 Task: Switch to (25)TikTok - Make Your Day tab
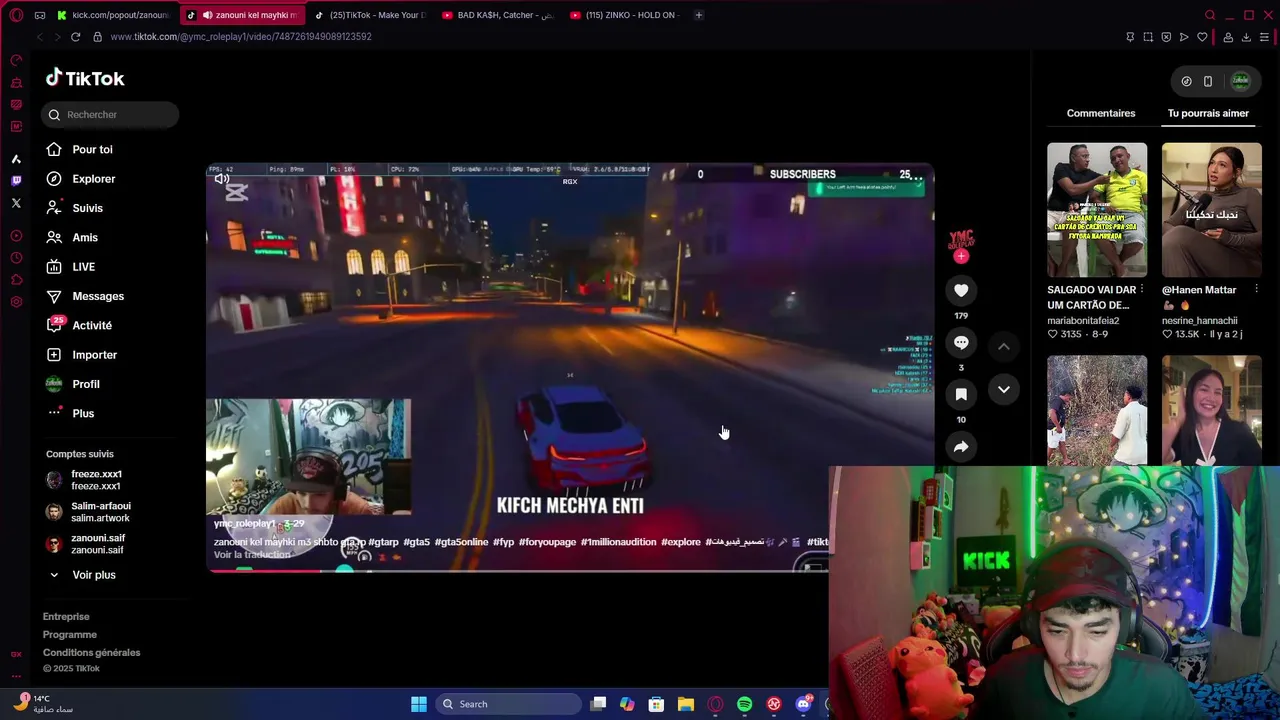(370, 15)
